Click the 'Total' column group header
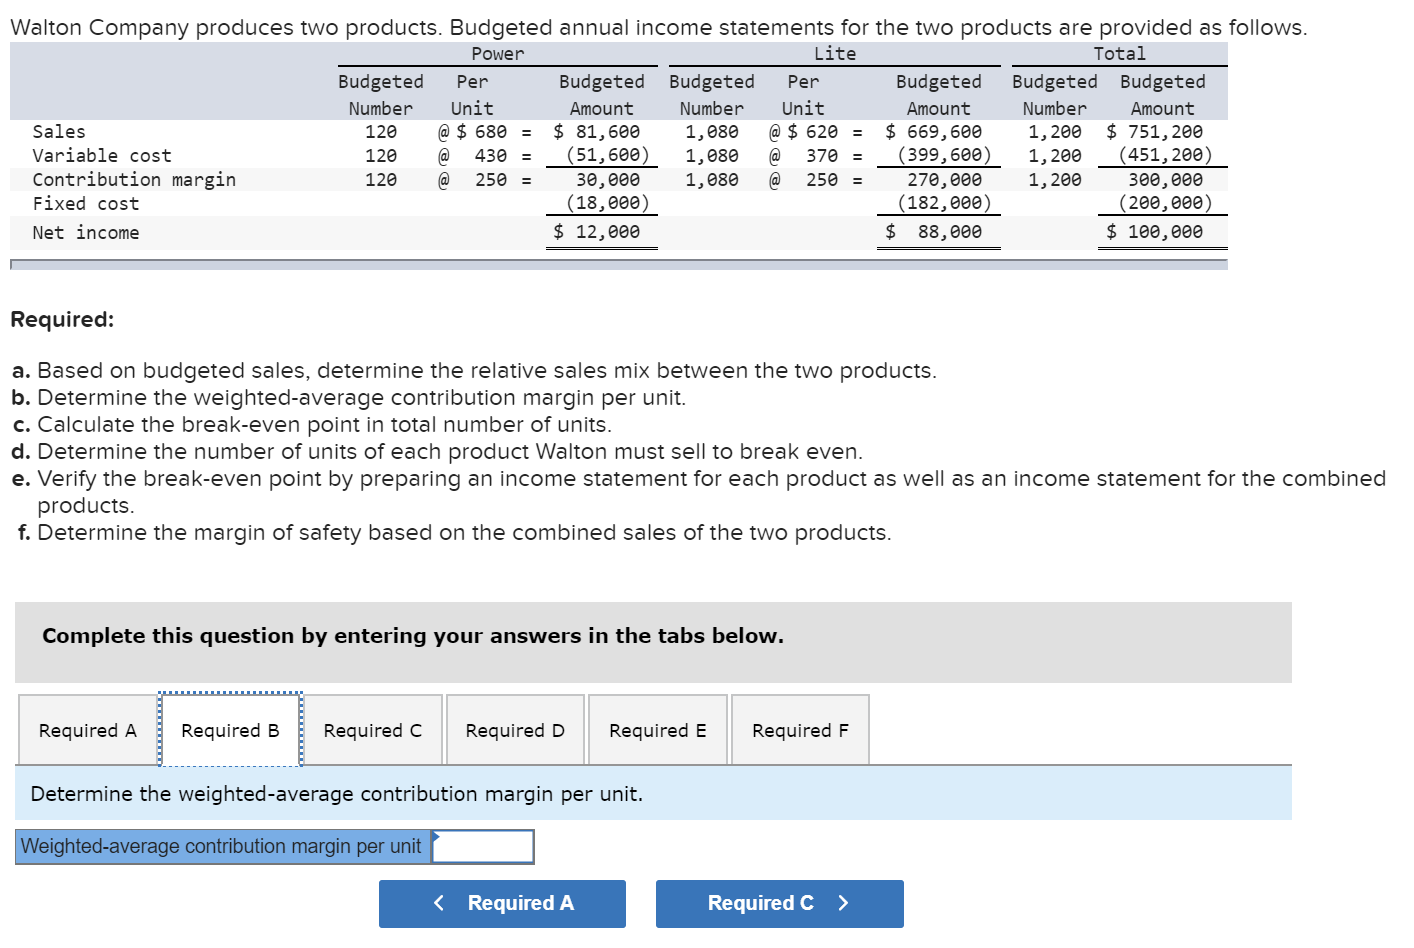 [1120, 54]
